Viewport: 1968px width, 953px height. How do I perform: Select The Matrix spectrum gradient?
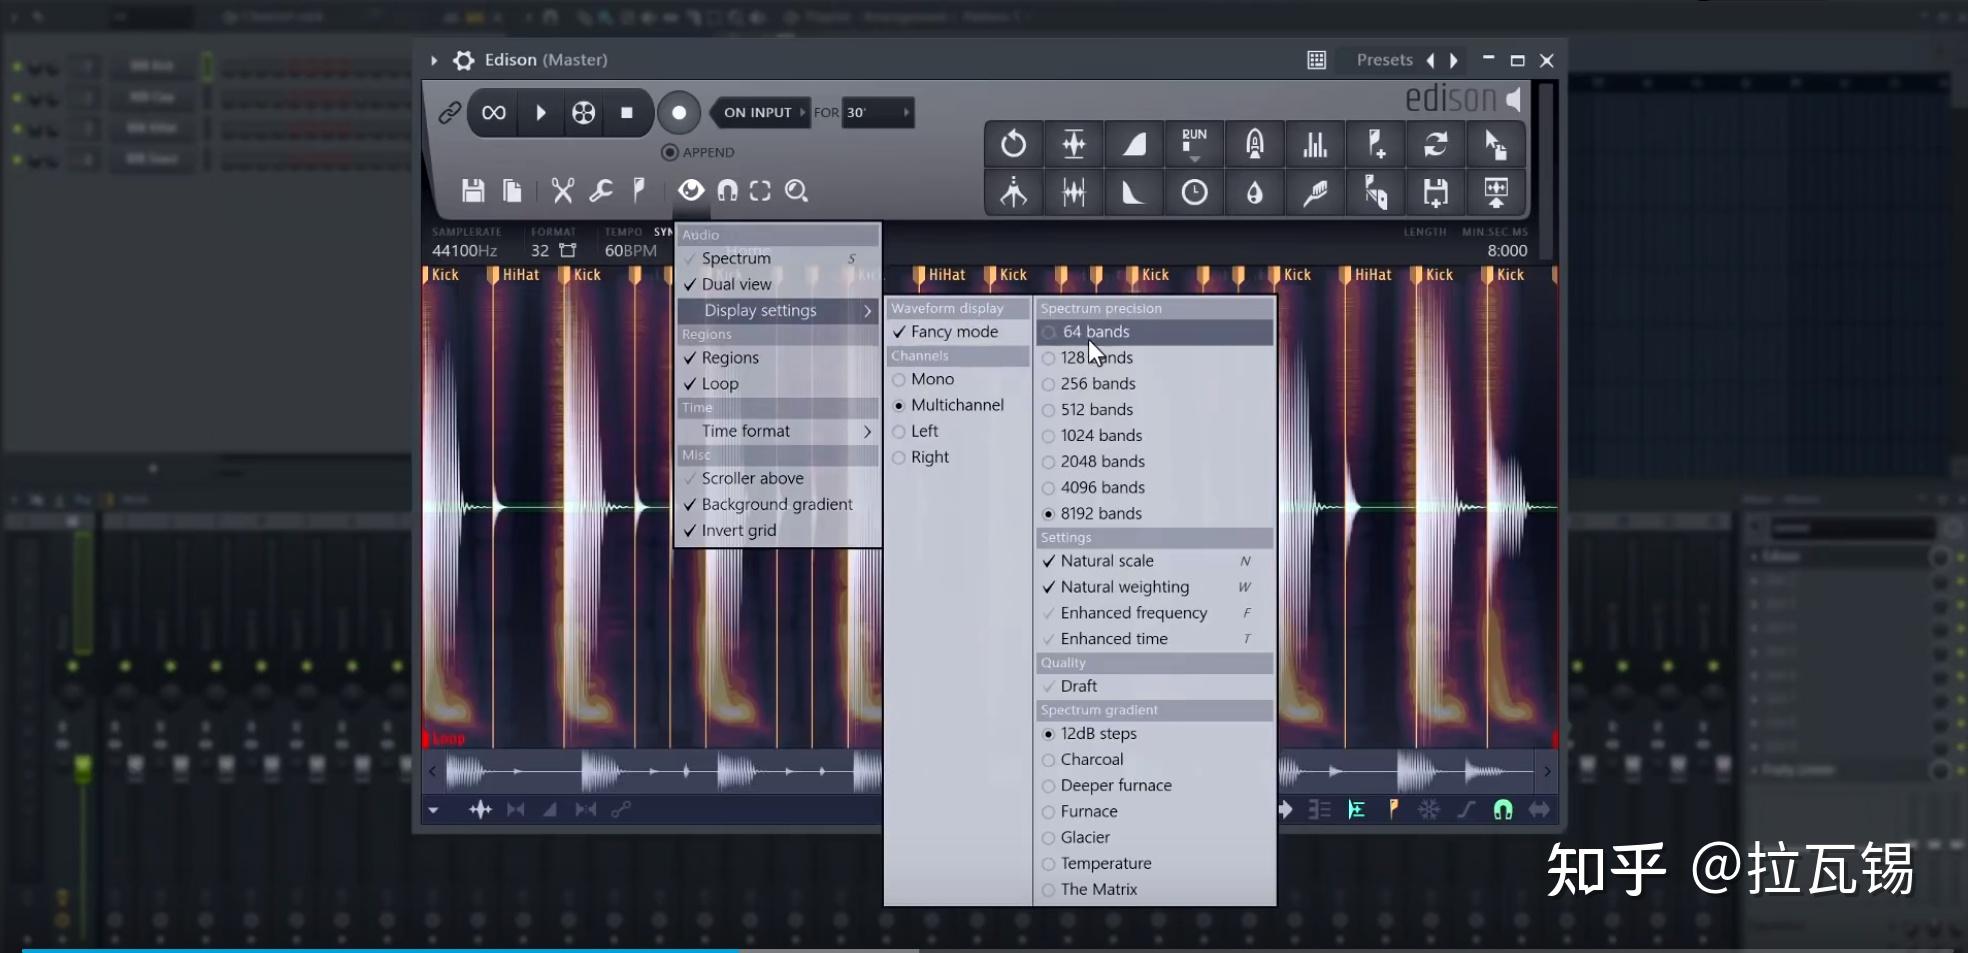[x=1155, y=890]
